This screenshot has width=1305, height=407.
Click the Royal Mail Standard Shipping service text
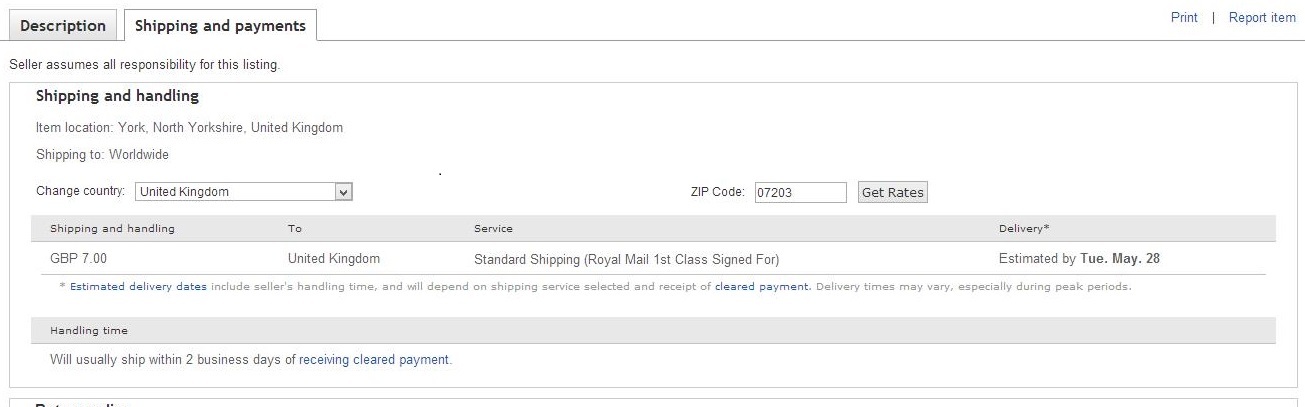click(626, 259)
